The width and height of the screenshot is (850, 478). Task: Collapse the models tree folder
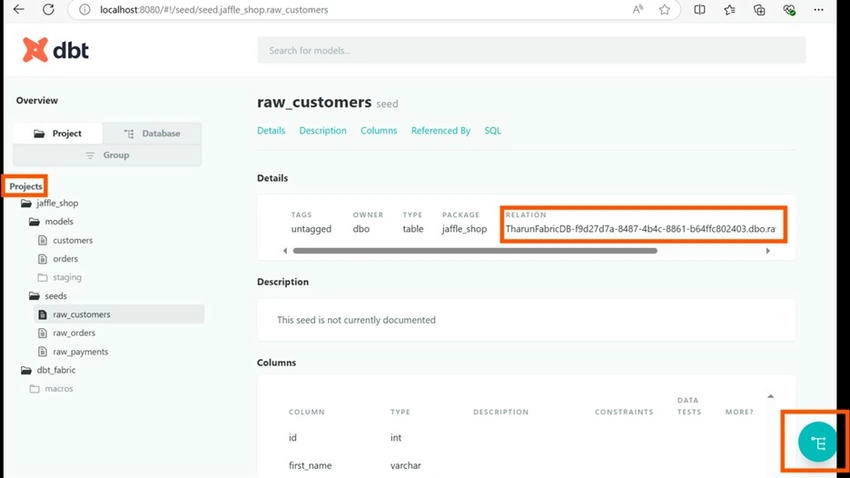click(x=59, y=222)
